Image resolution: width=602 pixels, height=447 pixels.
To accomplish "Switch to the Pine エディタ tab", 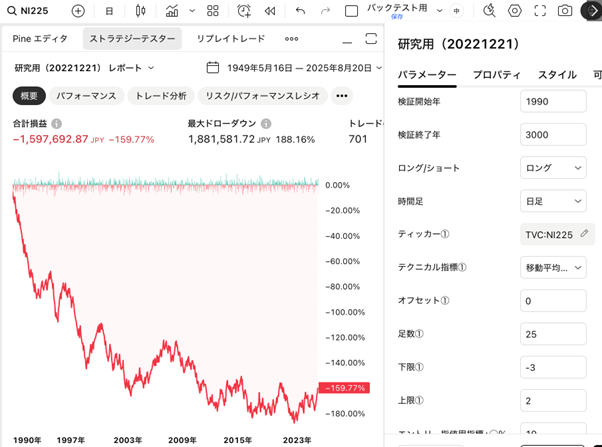I will click(40, 39).
